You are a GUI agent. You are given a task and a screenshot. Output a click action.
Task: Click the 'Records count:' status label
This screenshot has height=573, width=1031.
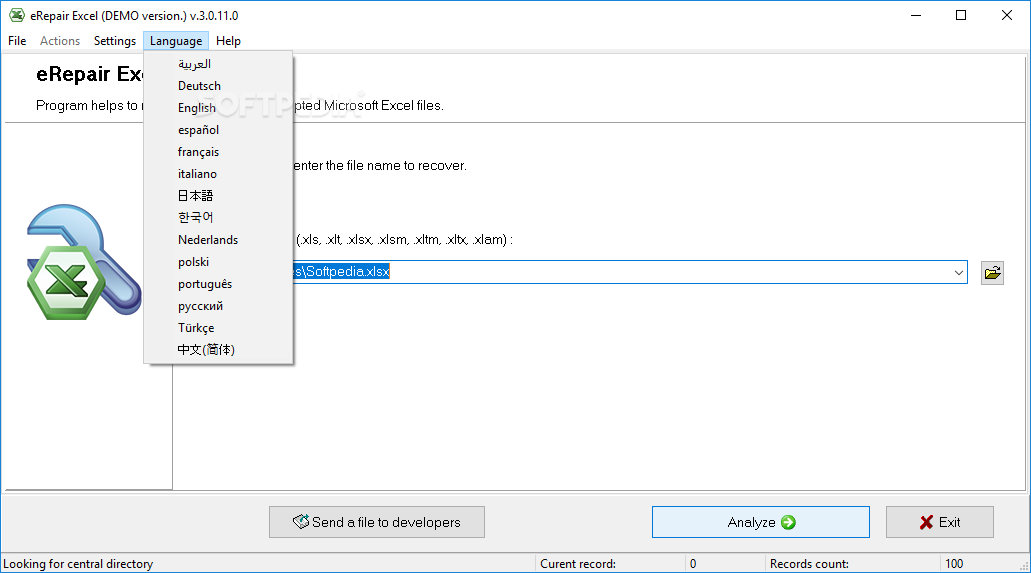809,564
